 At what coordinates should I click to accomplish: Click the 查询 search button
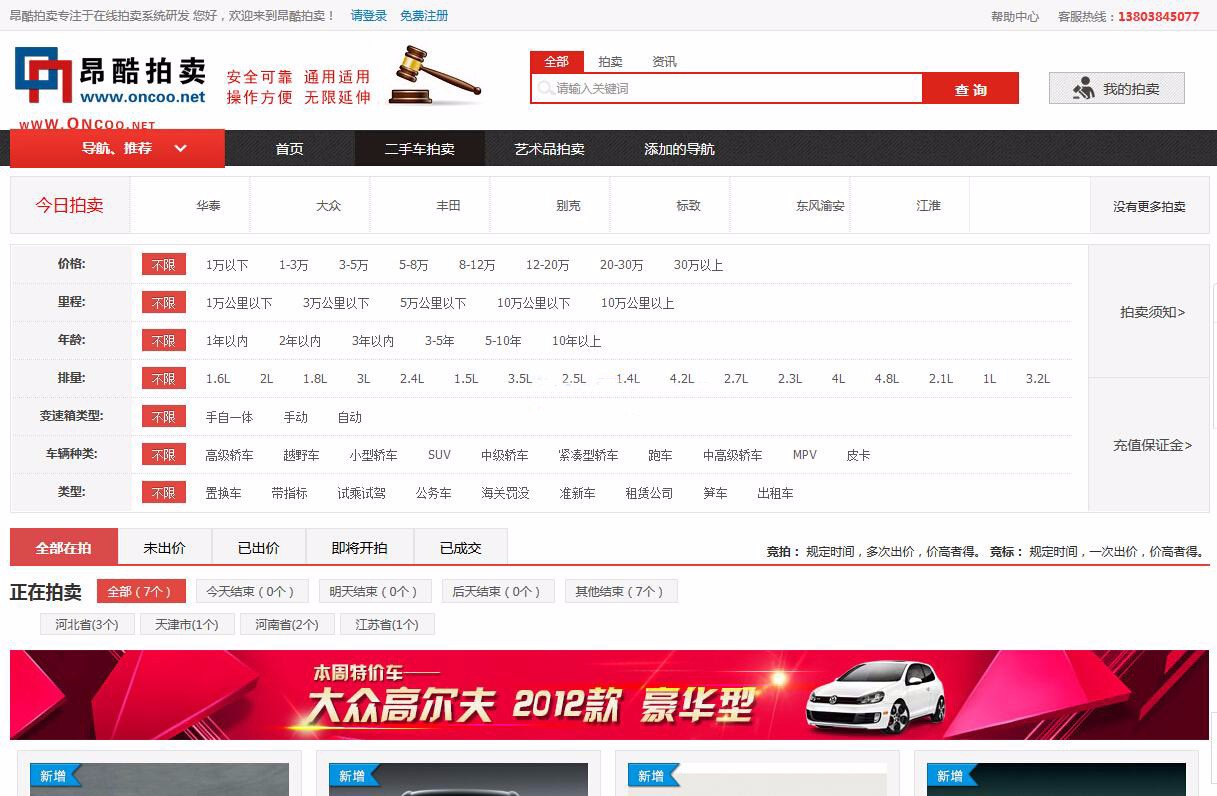pos(970,89)
